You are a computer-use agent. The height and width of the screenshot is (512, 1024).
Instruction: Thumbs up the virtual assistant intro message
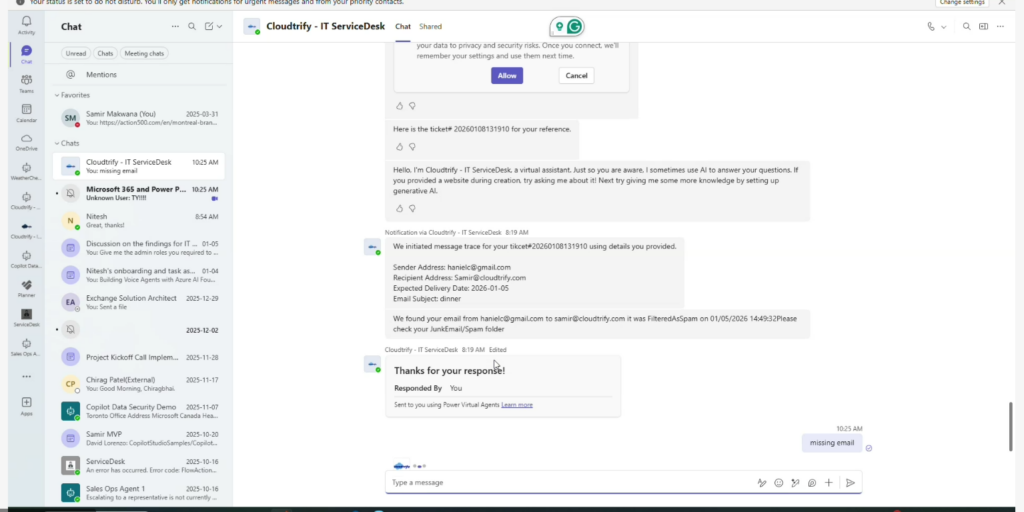[400, 208]
